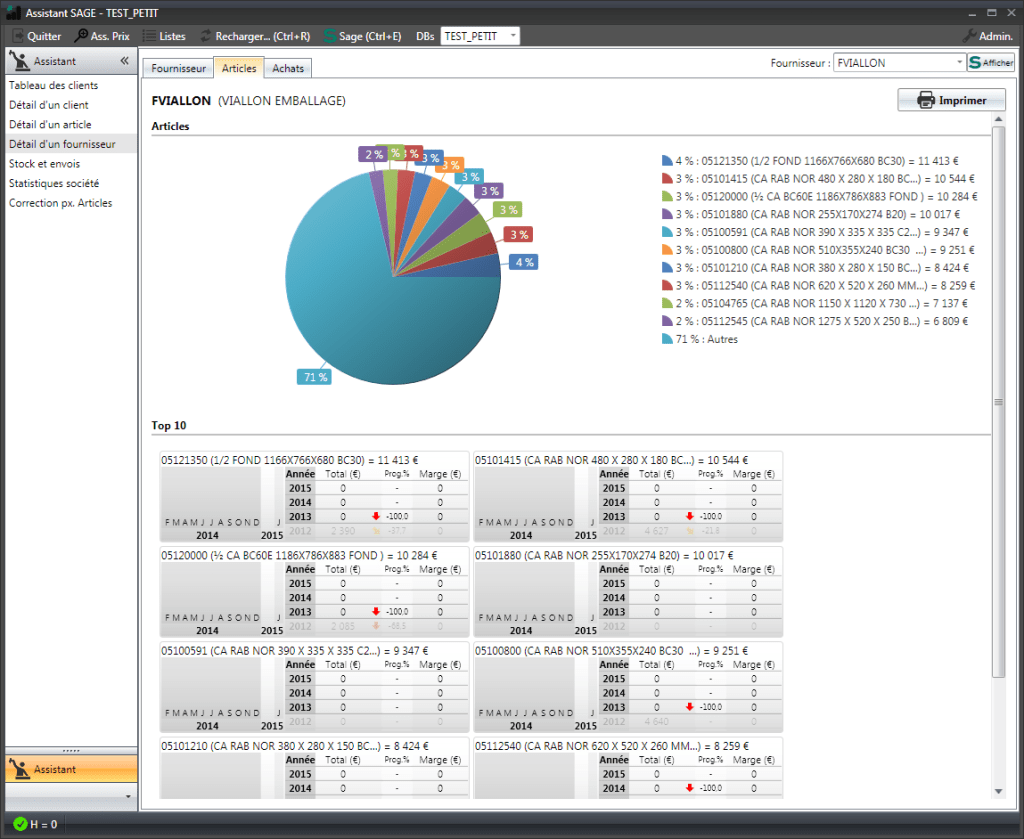This screenshot has height=839, width=1024.
Task: Click the green check status icon
Action: (19, 824)
